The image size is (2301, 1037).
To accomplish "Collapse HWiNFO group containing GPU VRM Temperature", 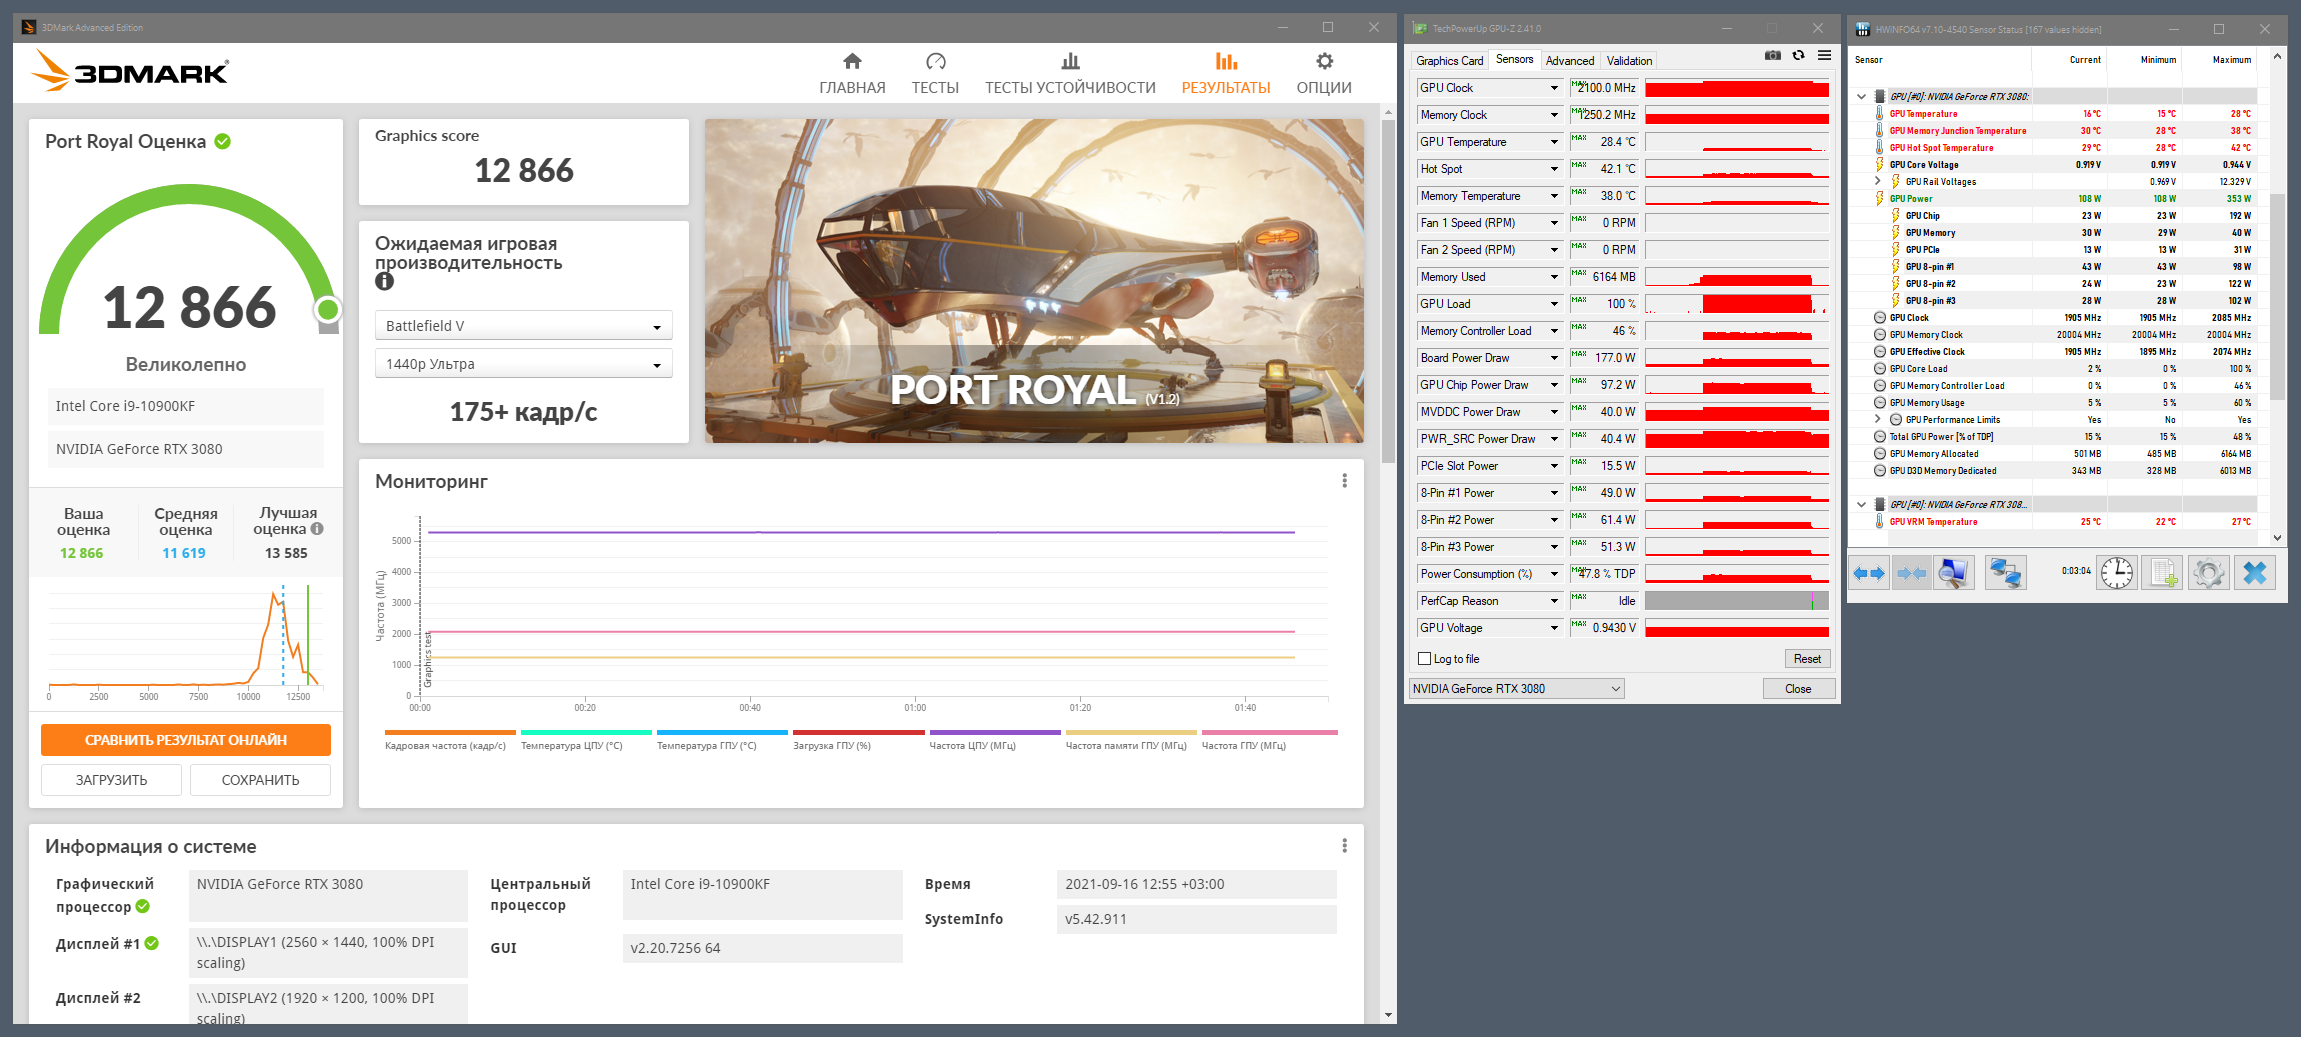I will 1861,505.
